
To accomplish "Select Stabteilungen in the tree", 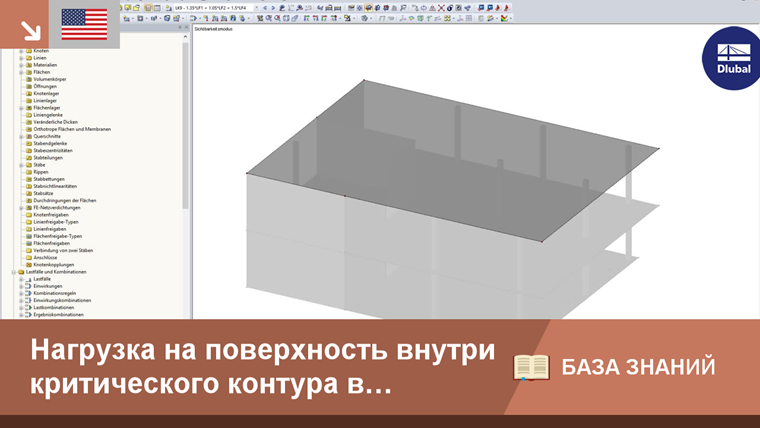I will (48, 158).
